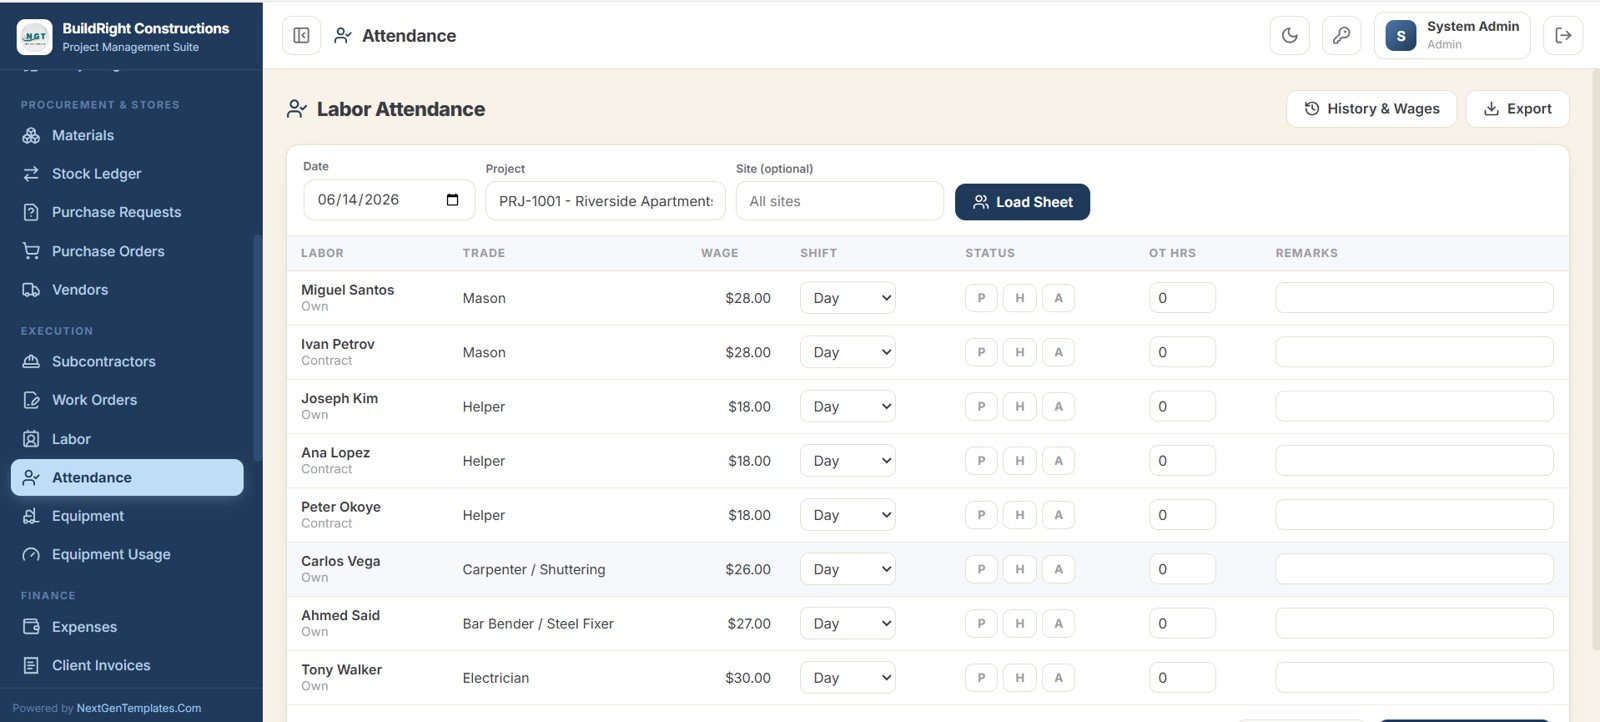Click Labor badge icon

31,439
